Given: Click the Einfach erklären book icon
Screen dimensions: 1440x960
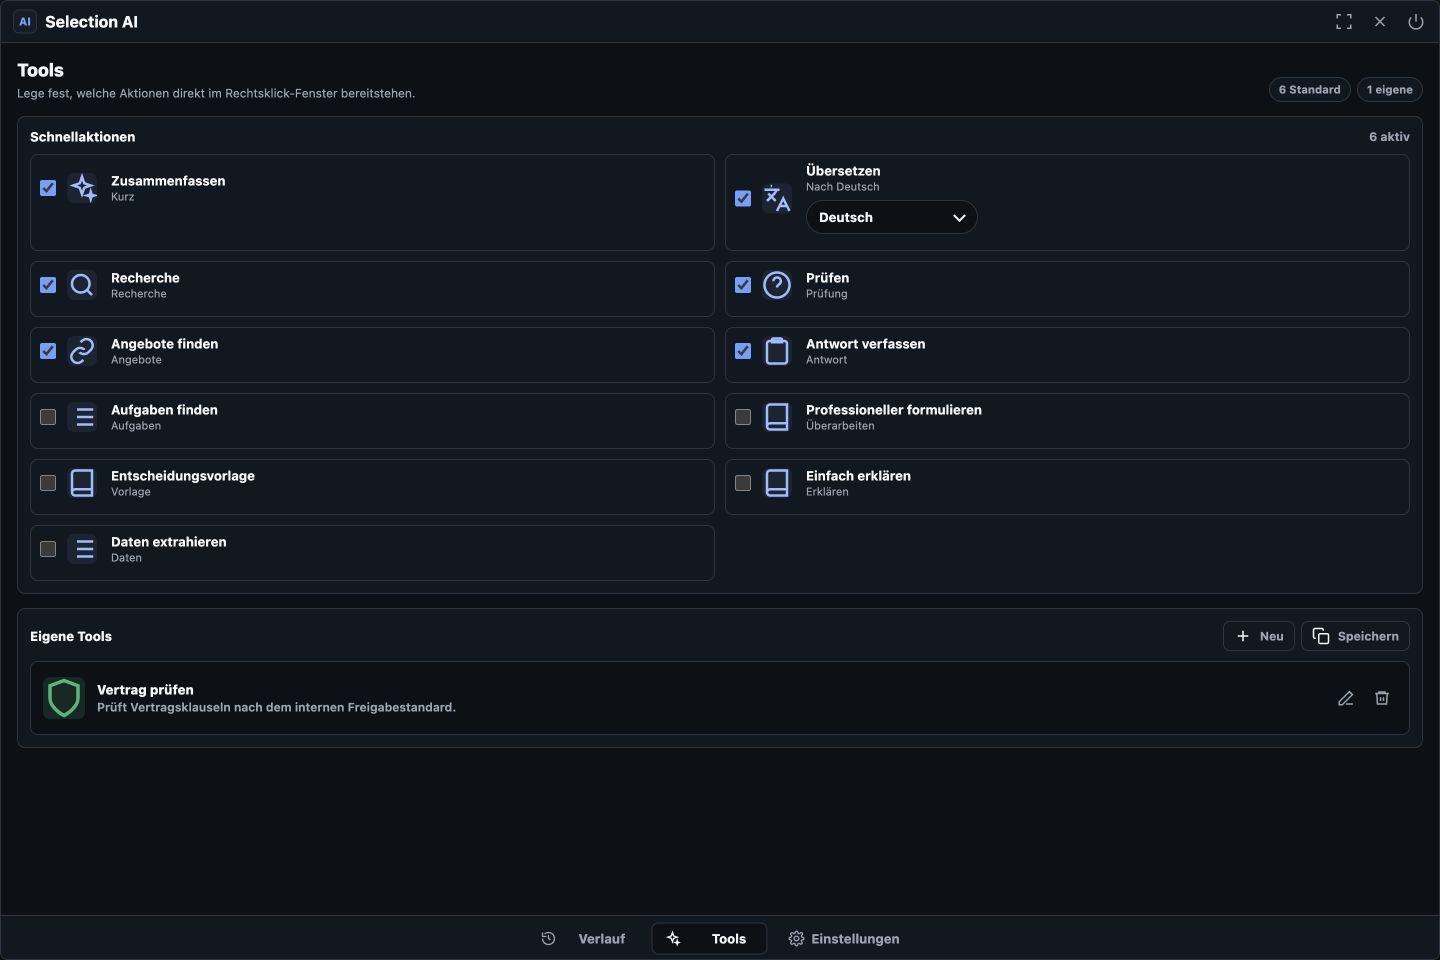Looking at the screenshot, I should click(777, 483).
